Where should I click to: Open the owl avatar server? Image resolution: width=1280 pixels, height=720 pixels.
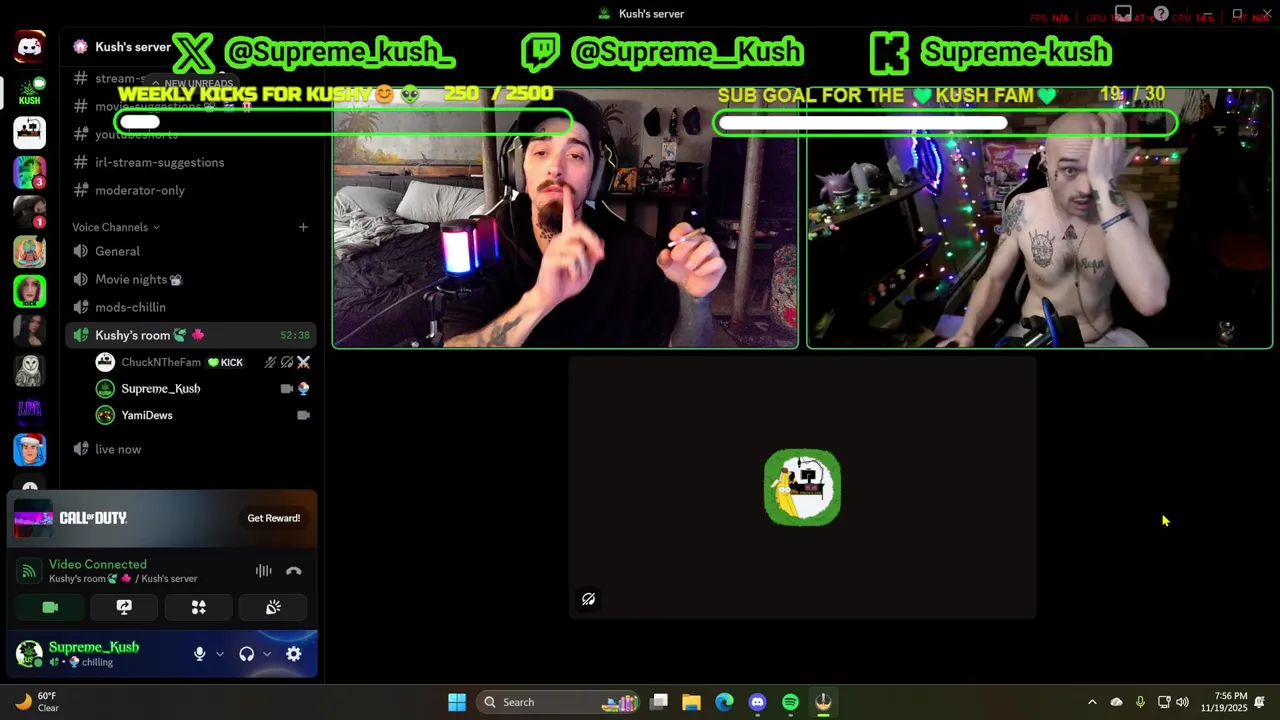[29, 370]
